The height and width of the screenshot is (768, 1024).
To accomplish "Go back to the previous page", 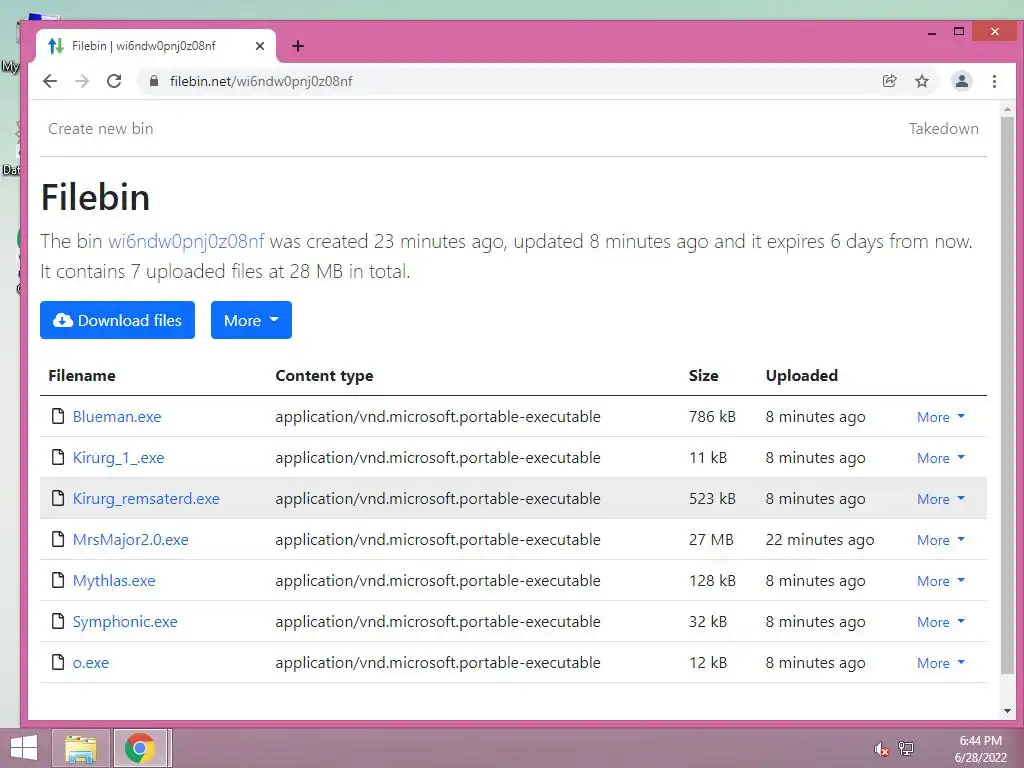I will [50, 81].
